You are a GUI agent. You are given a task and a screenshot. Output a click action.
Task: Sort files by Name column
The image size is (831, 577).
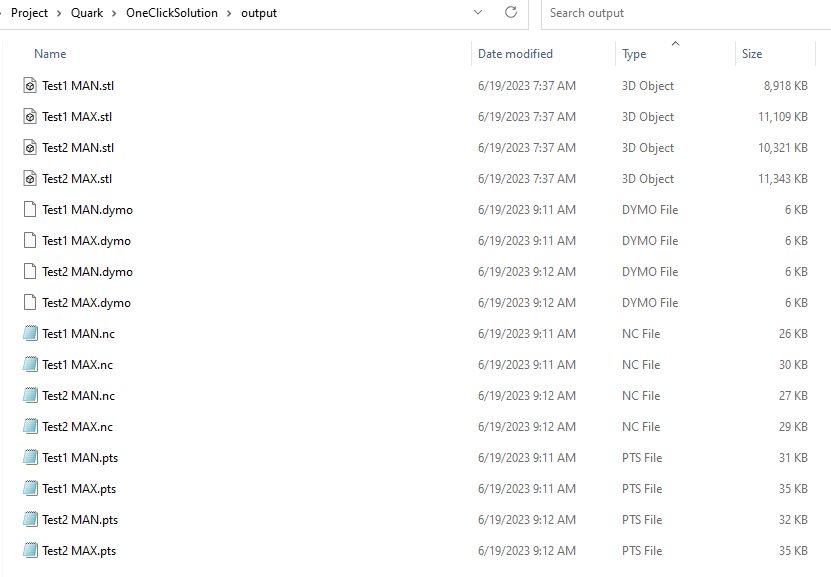click(x=50, y=54)
